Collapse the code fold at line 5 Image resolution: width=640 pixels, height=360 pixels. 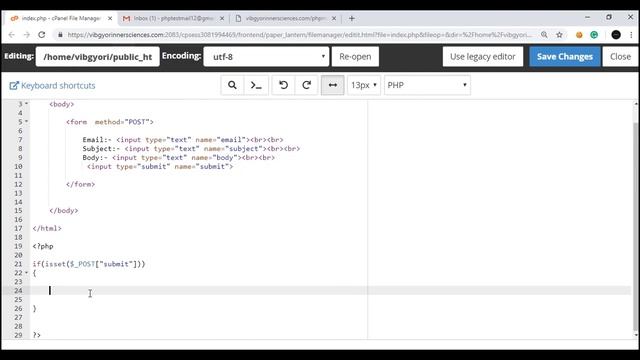(27, 121)
